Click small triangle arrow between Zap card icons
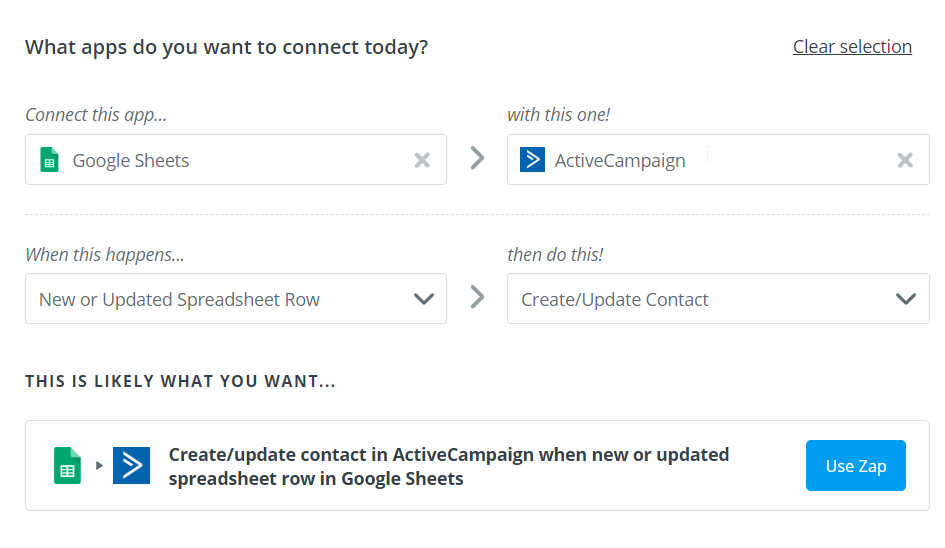The width and height of the screenshot is (945, 548). click(x=99, y=466)
